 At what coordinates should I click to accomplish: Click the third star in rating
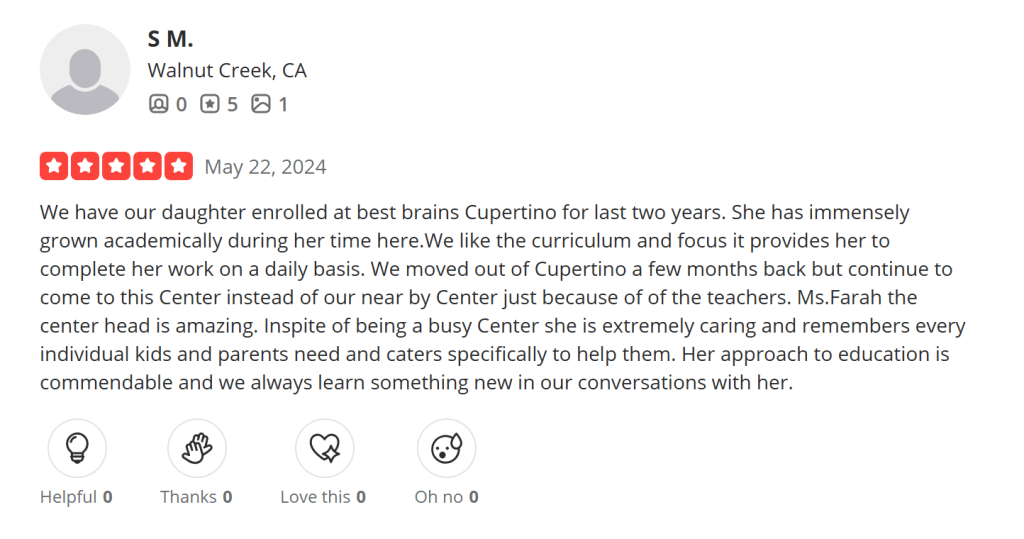tap(116, 167)
